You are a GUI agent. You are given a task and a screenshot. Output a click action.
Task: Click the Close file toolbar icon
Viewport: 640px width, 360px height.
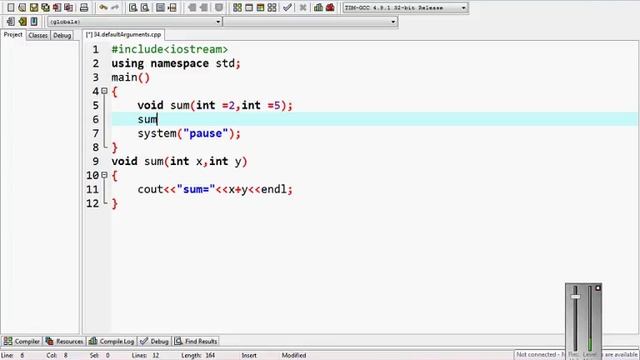click(x=57, y=7)
